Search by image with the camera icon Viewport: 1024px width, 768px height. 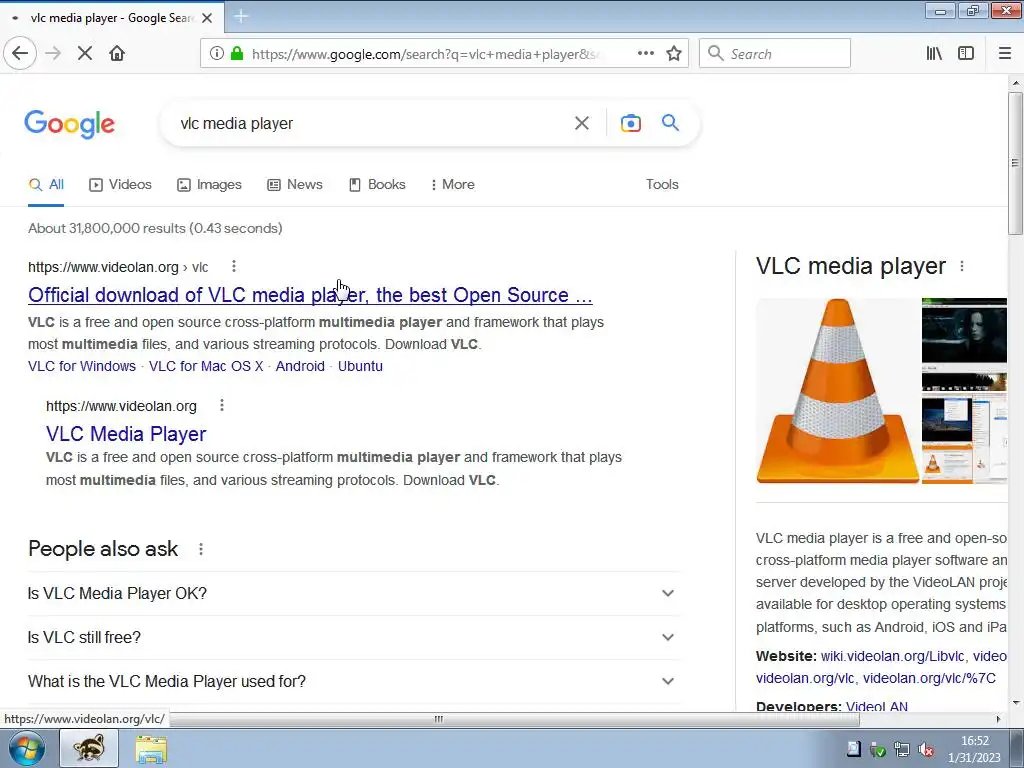tap(630, 123)
